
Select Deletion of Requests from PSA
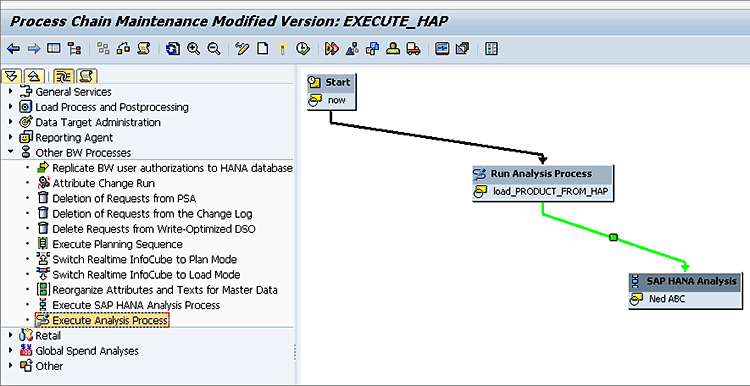pyautogui.click(x=124, y=199)
